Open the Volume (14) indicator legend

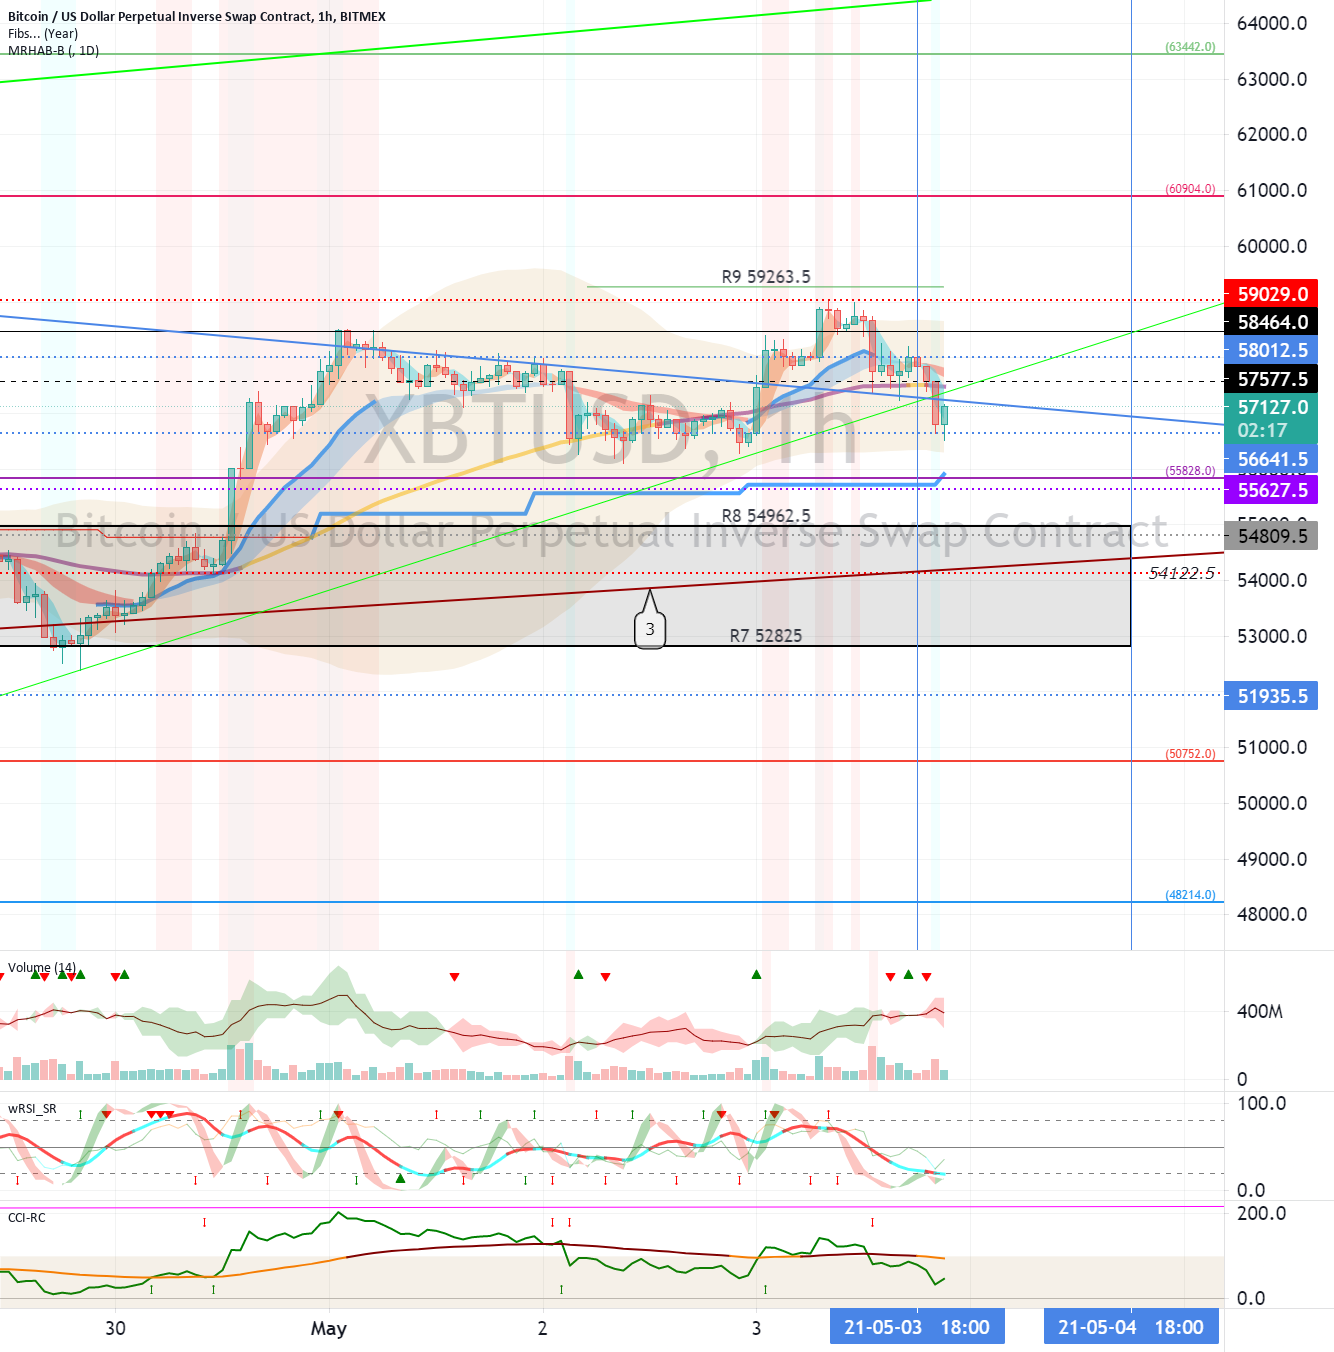pyautogui.click(x=42, y=968)
